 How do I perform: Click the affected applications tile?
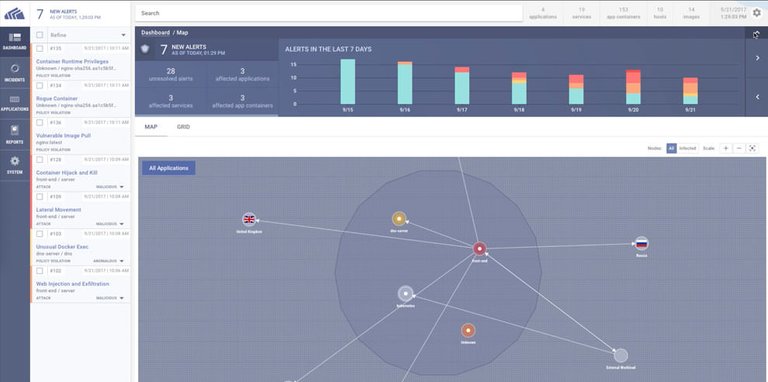pos(242,74)
